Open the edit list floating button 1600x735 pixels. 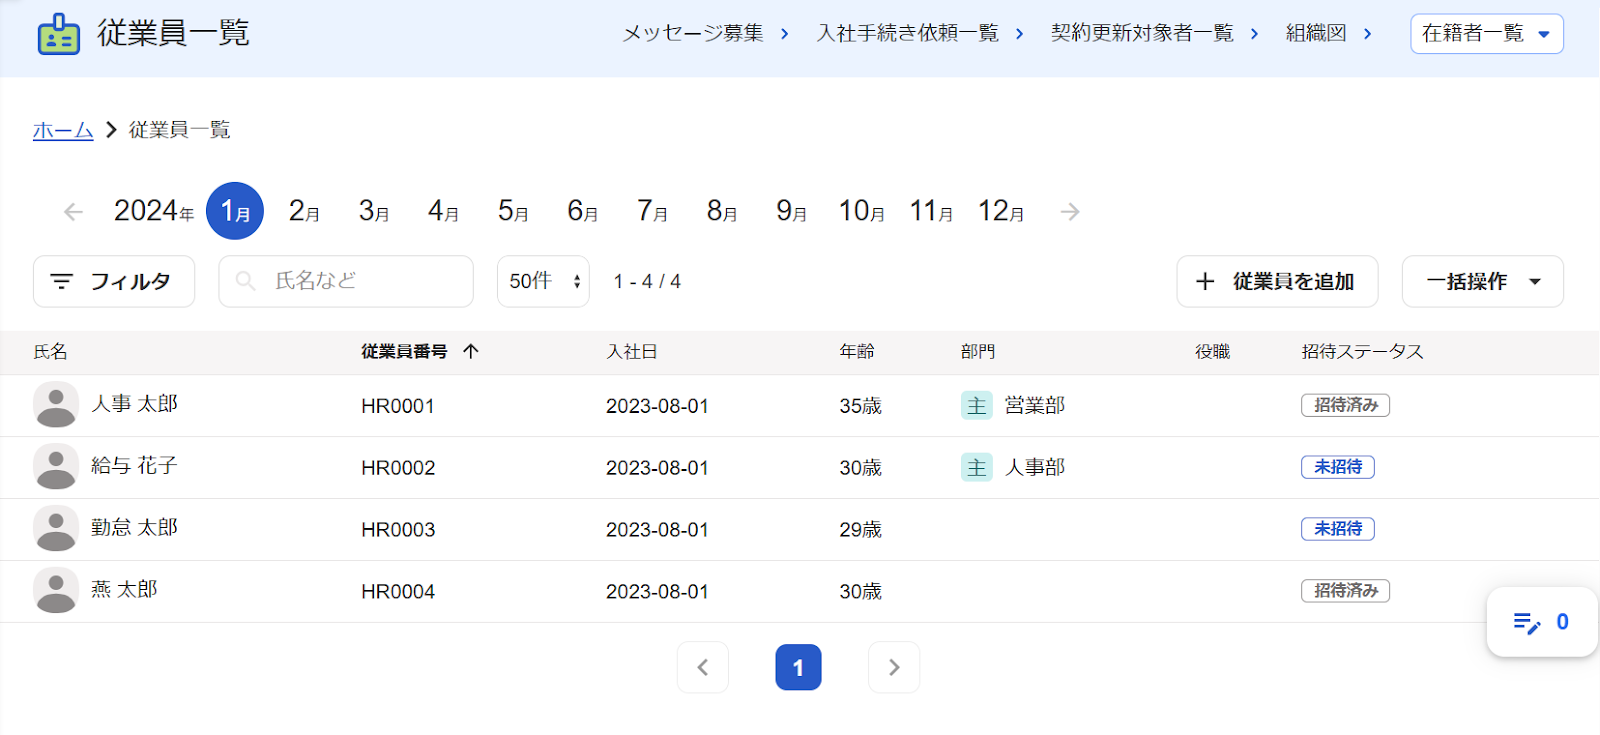tap(1541, 622)
